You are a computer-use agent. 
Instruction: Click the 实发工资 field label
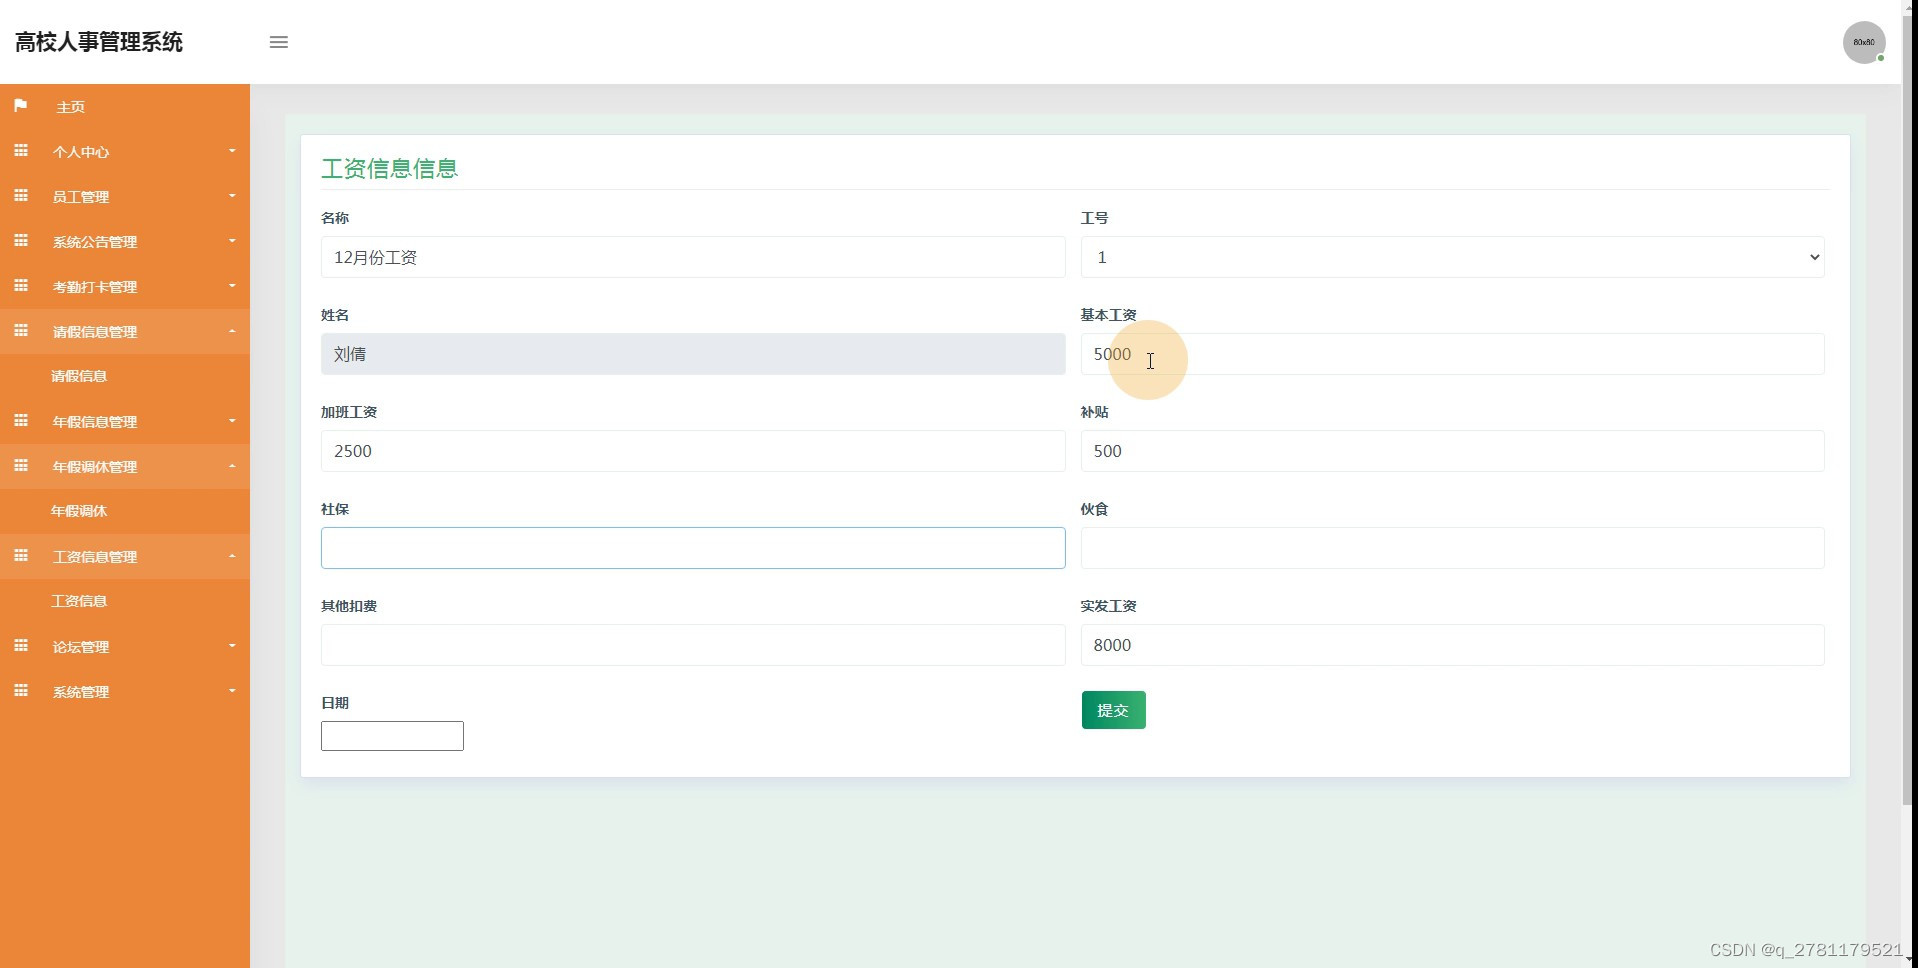(1108, 606)
